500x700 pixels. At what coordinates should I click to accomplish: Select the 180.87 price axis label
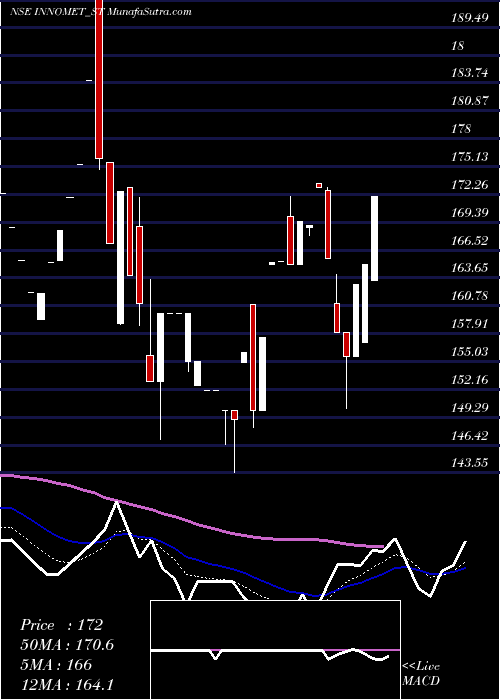coord(470,101)
